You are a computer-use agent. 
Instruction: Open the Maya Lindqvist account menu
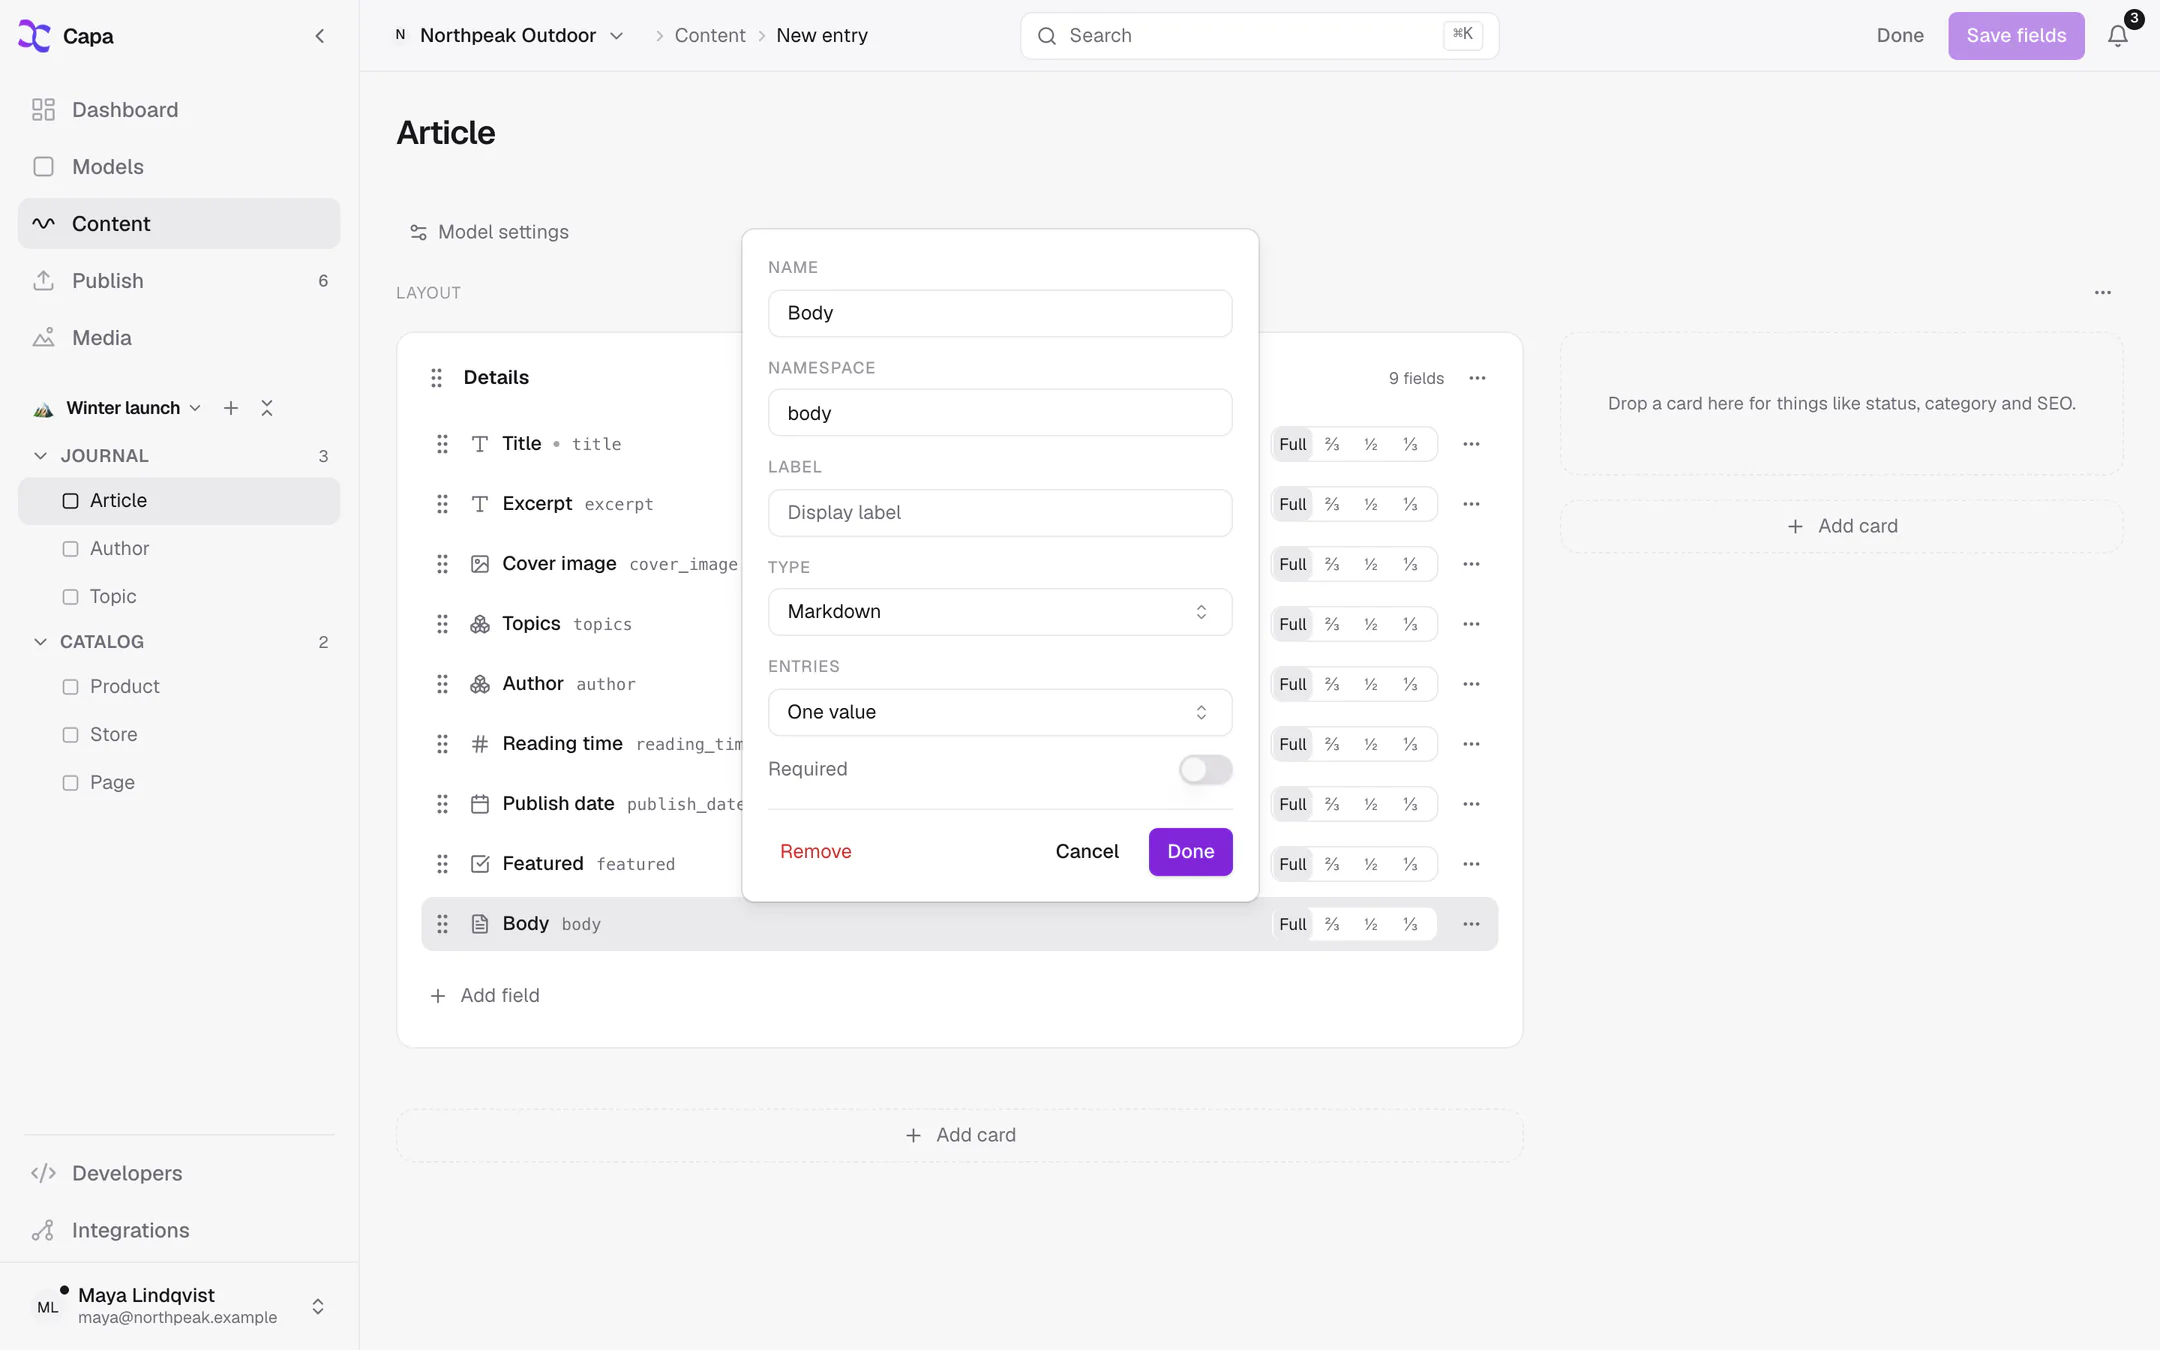point(179,1306)
